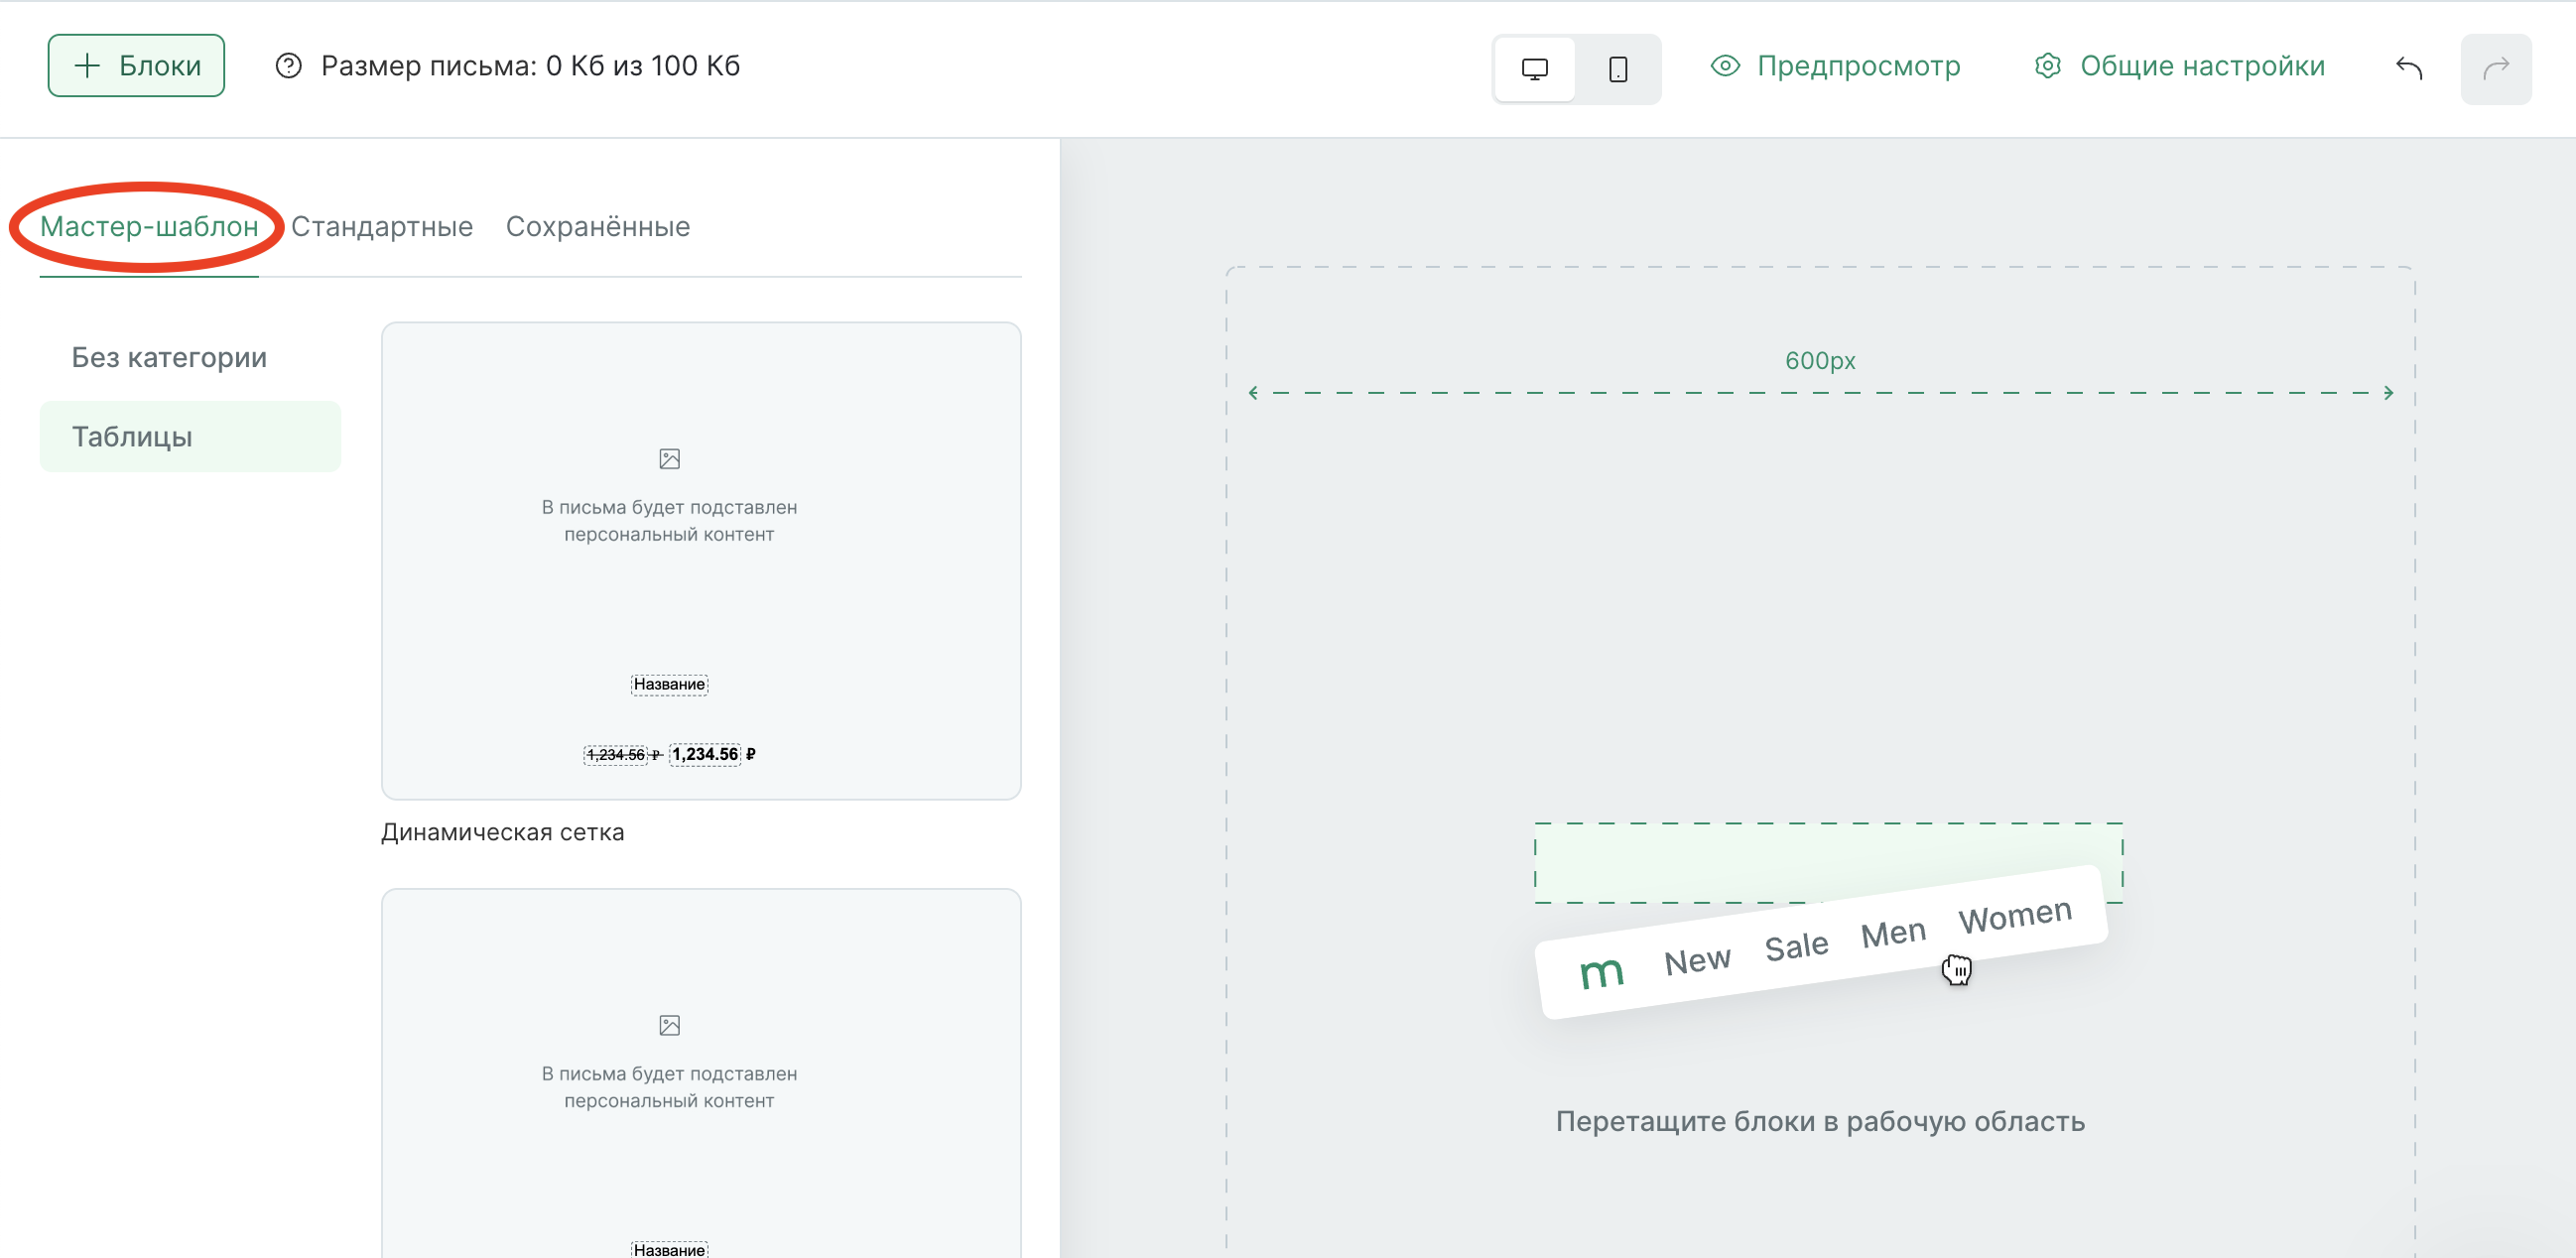This screenshot has height=1258, width=2576.
Task: Click the image placeholder icon in second block
Action: coord(669,1025)
